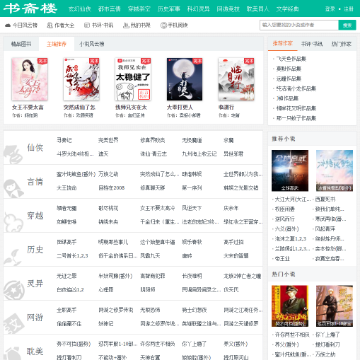
Task: Click the 历史 category leaf icon
Action: click(x=13, y=257)
